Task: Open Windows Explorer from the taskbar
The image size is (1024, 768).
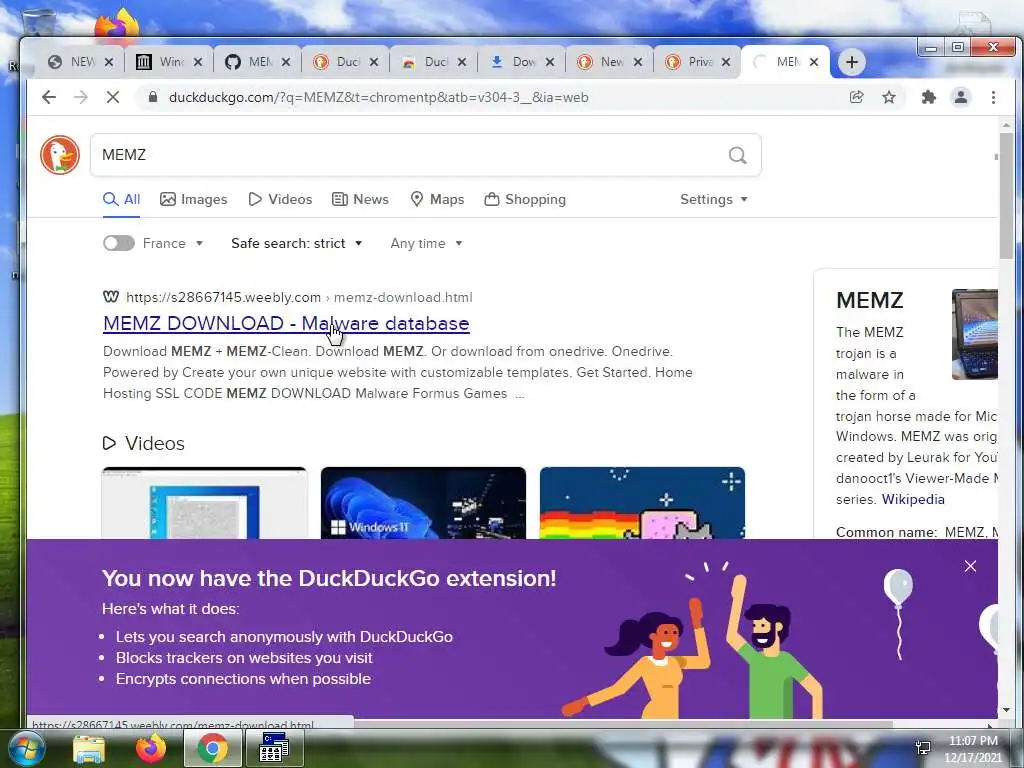Action: click(89, 748)
